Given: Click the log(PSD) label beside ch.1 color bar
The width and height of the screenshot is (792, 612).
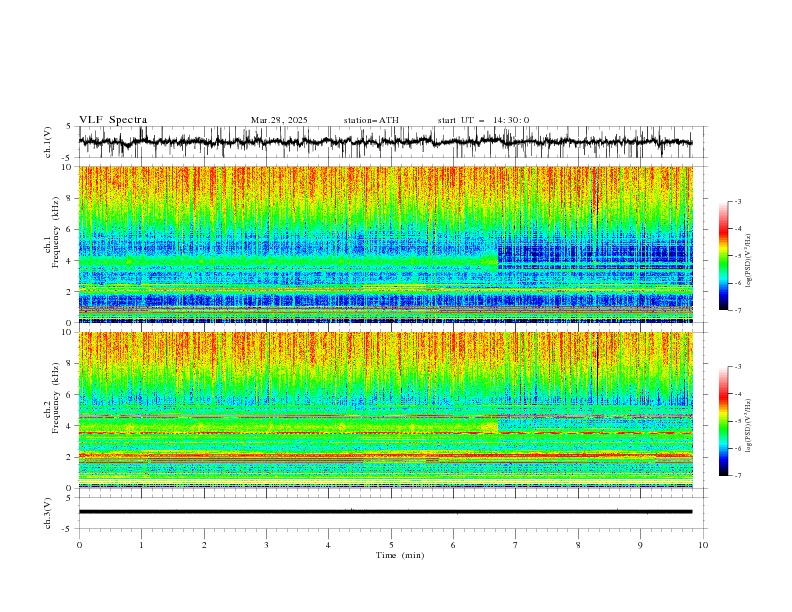Looking at the screenshot, I should [749, 261].
